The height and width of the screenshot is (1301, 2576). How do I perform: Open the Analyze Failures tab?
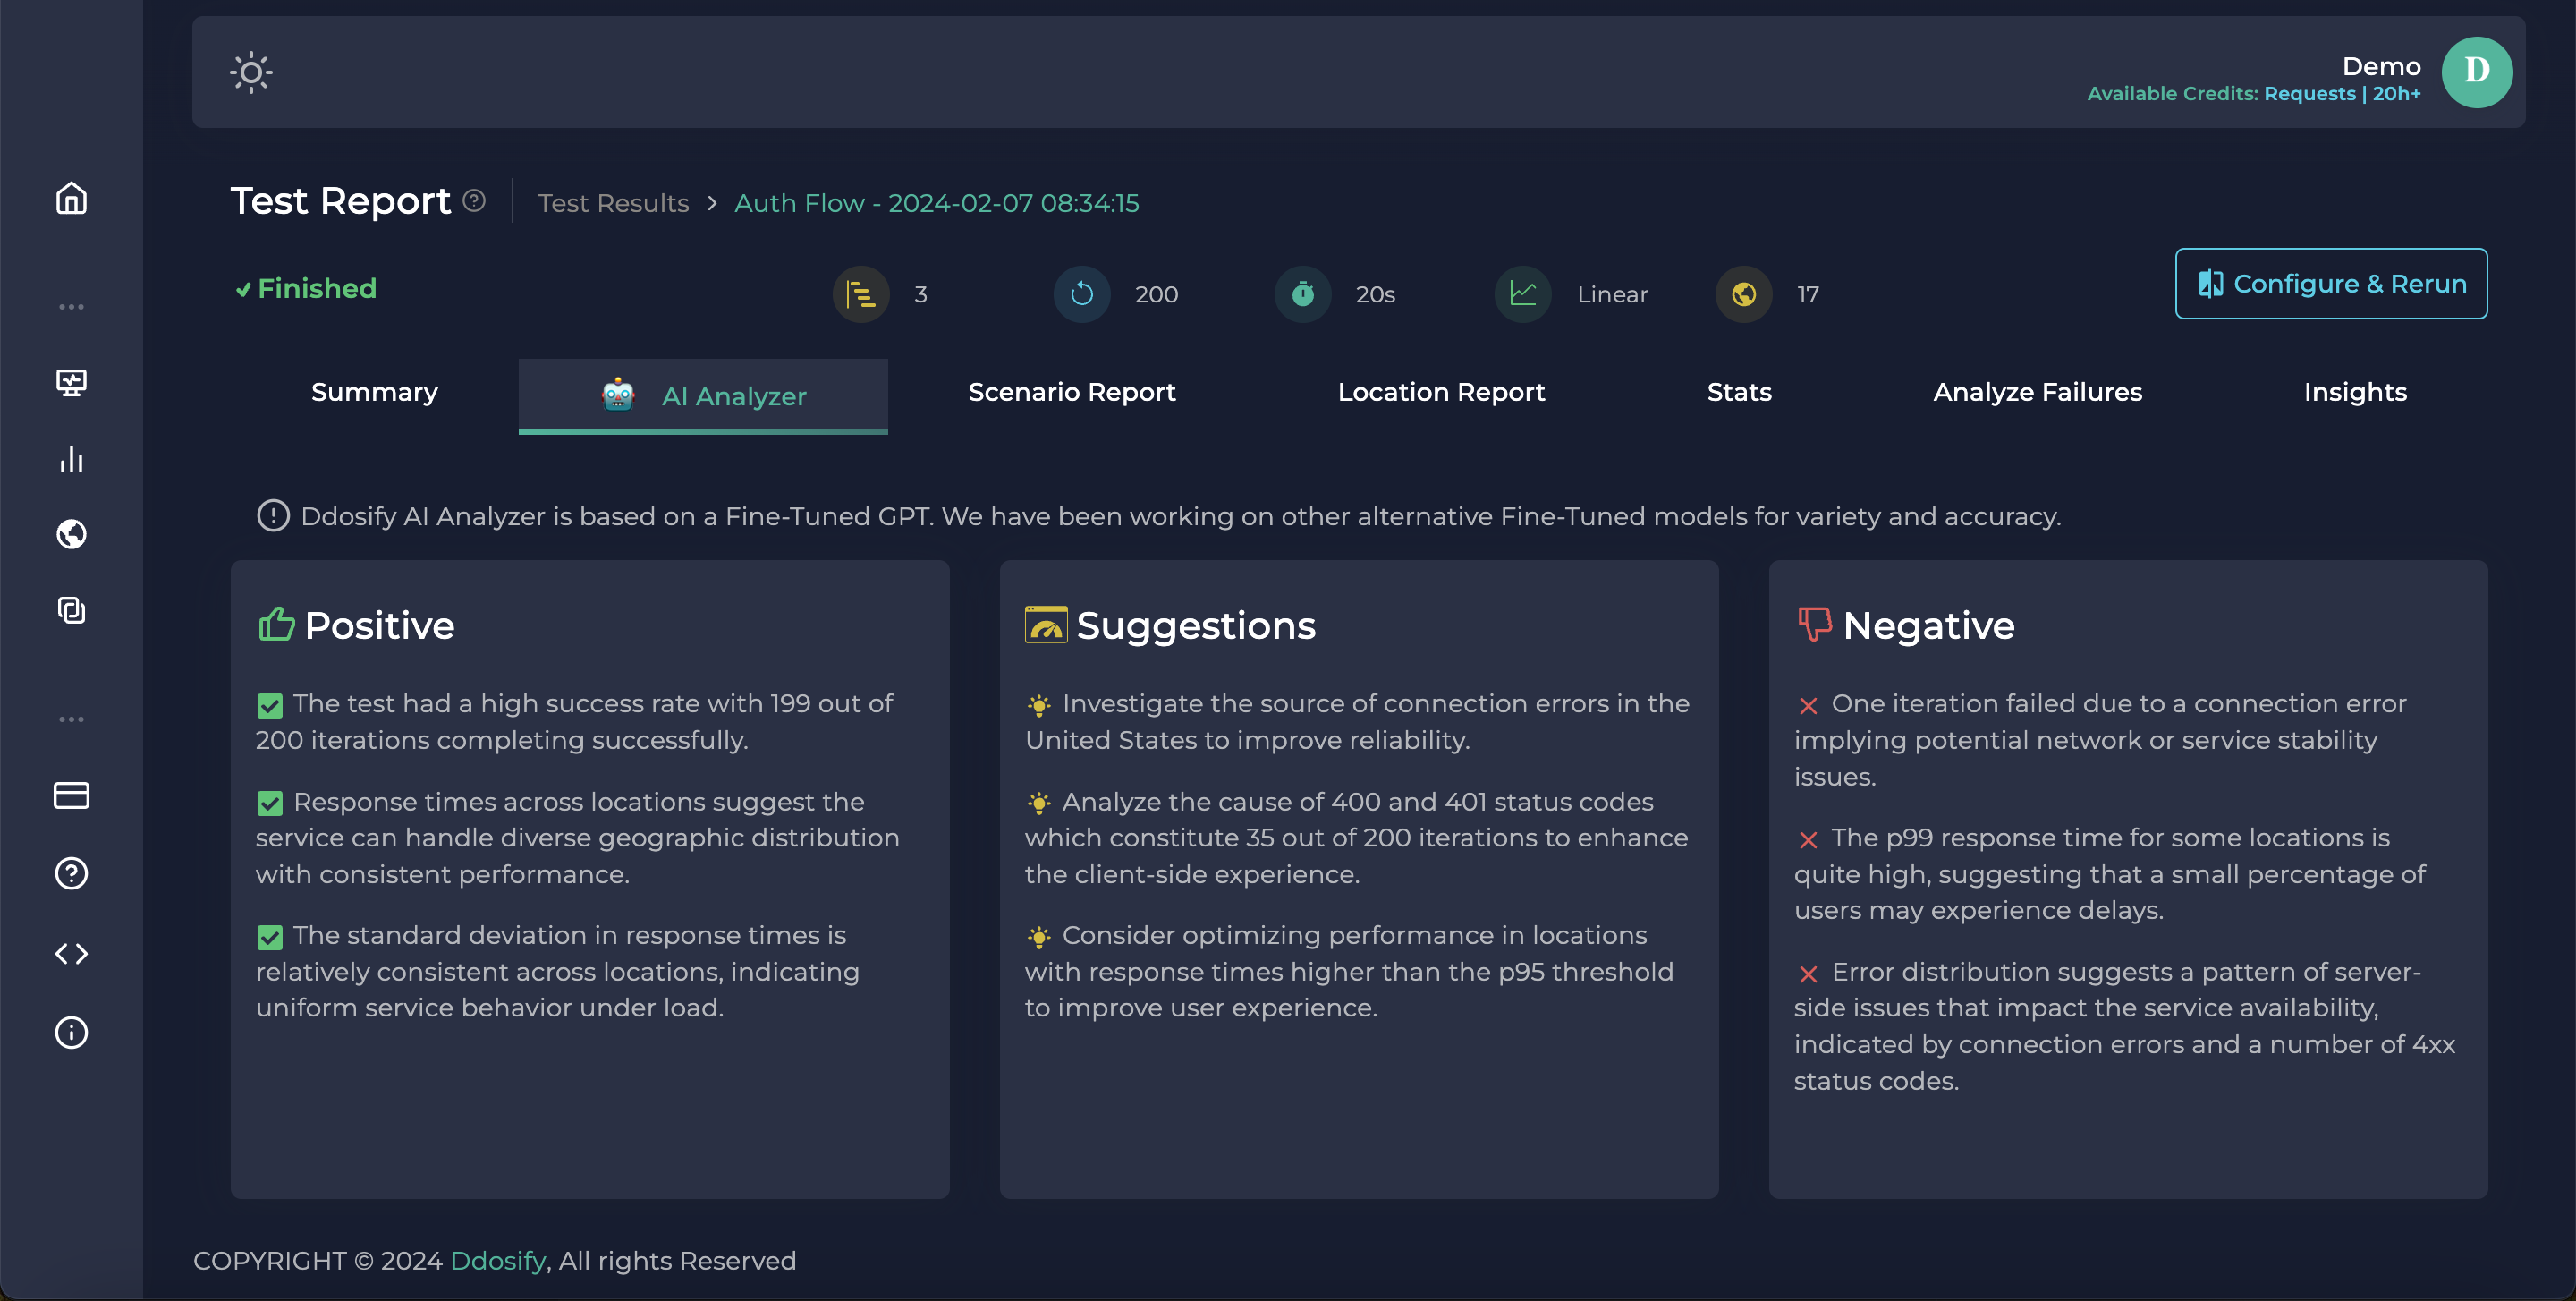coord(2037,392)
